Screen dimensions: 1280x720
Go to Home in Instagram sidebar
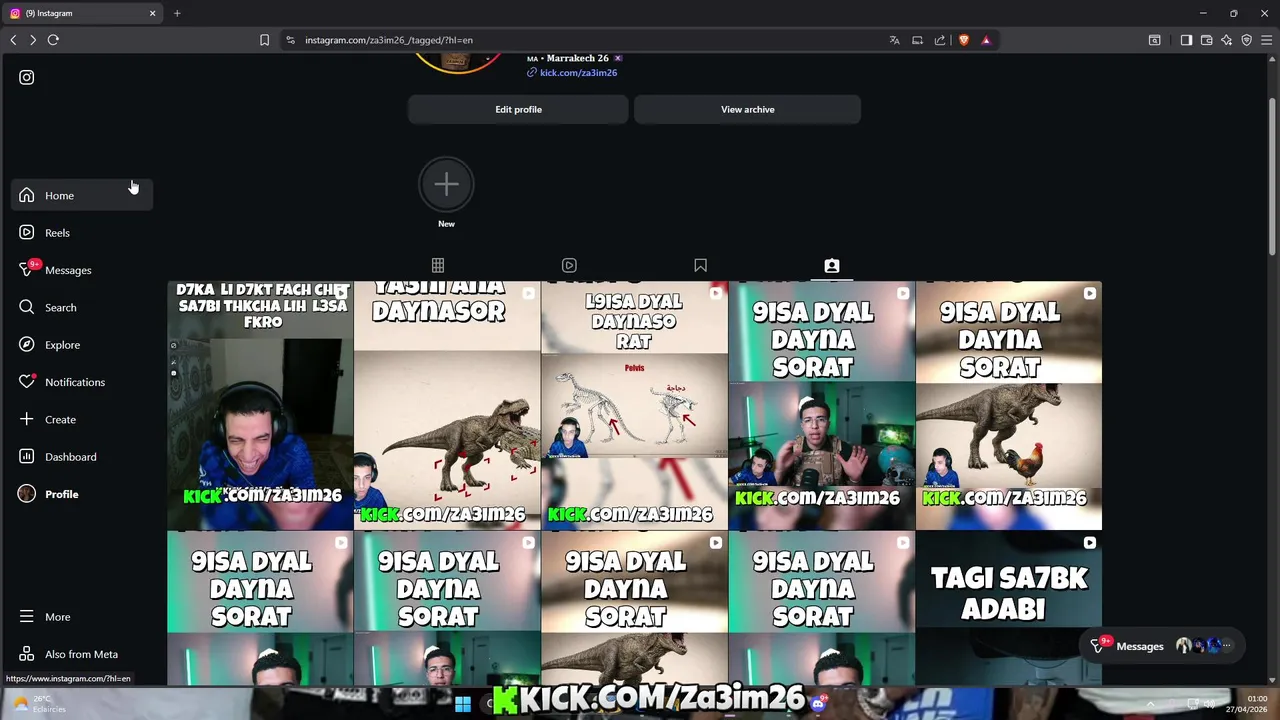(82, 195)
